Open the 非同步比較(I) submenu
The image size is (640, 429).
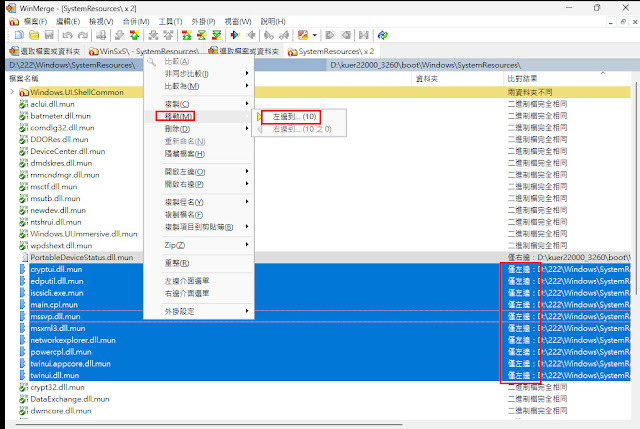(200, 73)
